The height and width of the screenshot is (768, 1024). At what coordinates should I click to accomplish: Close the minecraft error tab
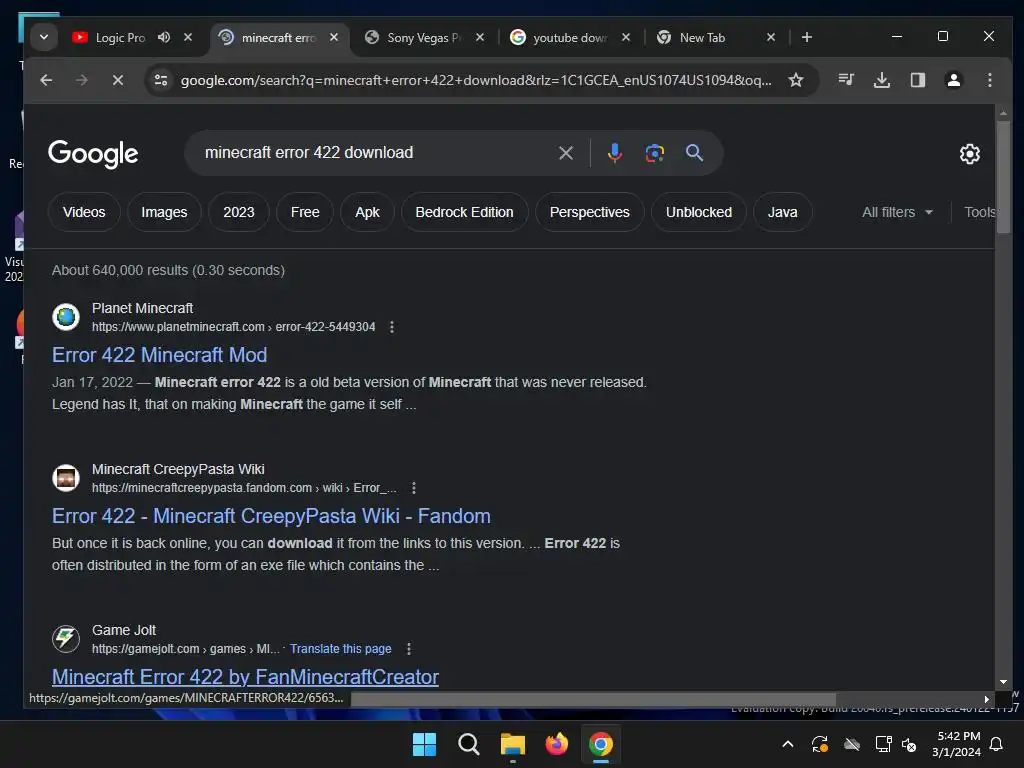point(334,37)
